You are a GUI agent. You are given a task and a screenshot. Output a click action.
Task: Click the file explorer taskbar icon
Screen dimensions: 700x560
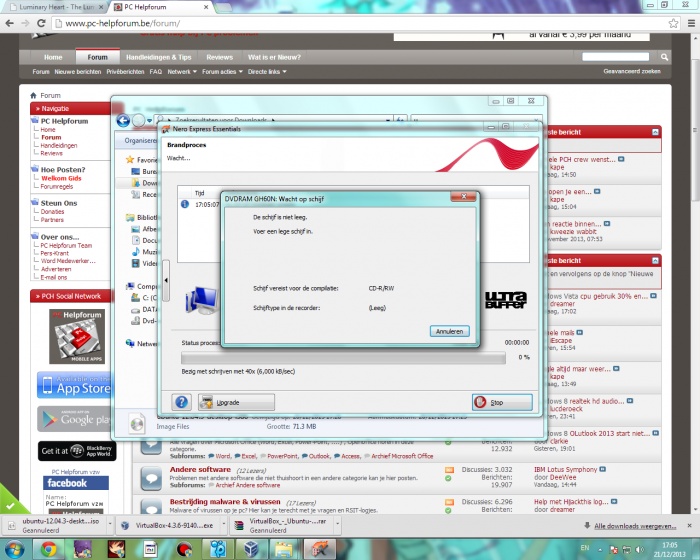(284, 549)
